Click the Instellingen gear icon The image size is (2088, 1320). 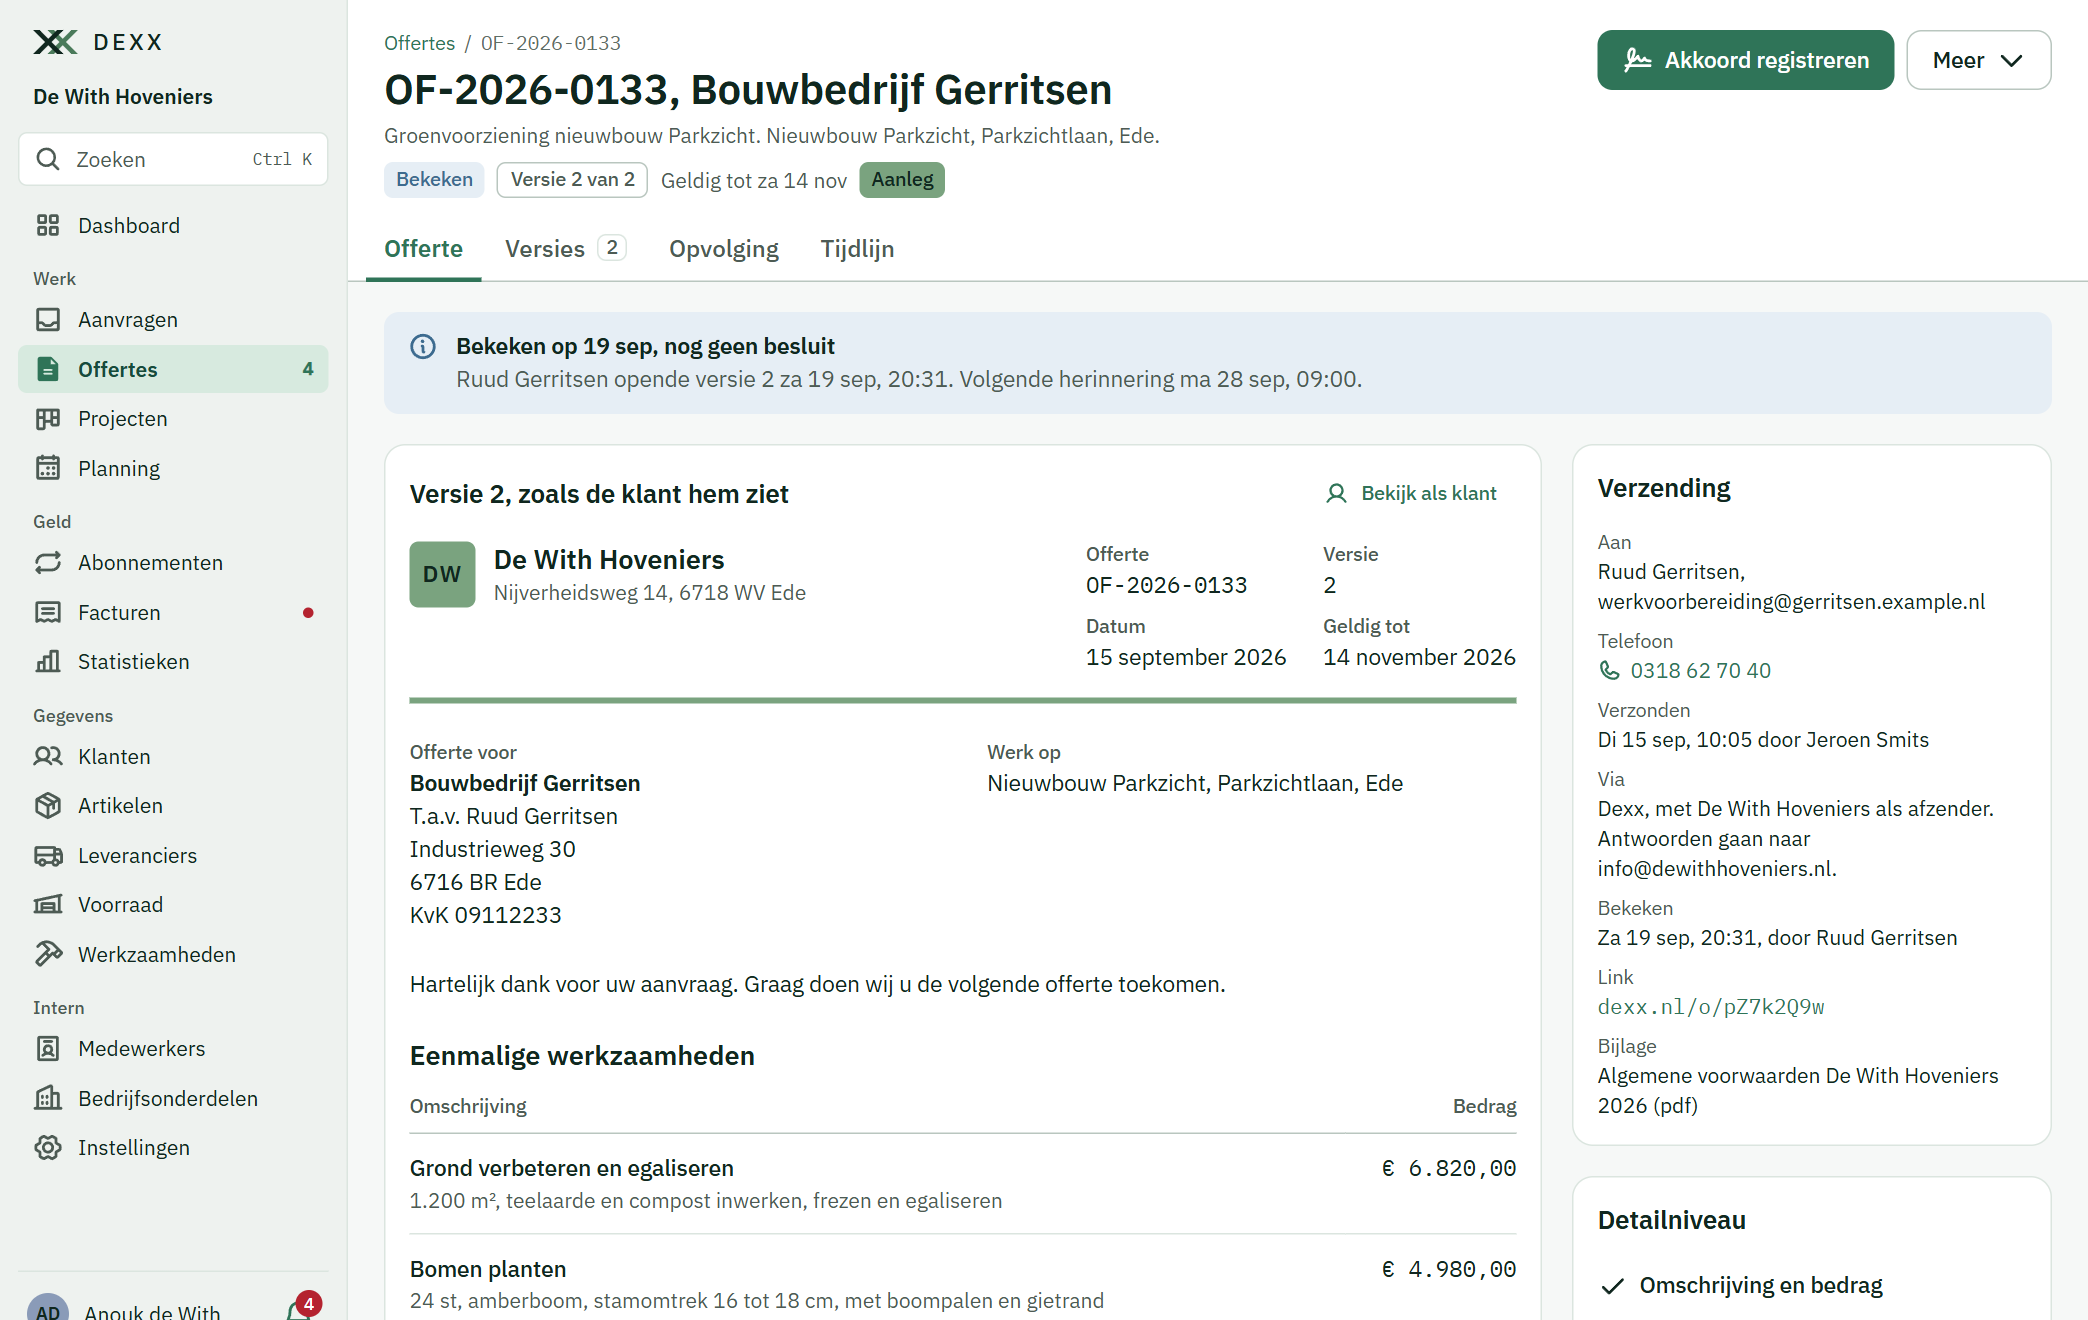pyautogui.click(x=47, y=1147)
